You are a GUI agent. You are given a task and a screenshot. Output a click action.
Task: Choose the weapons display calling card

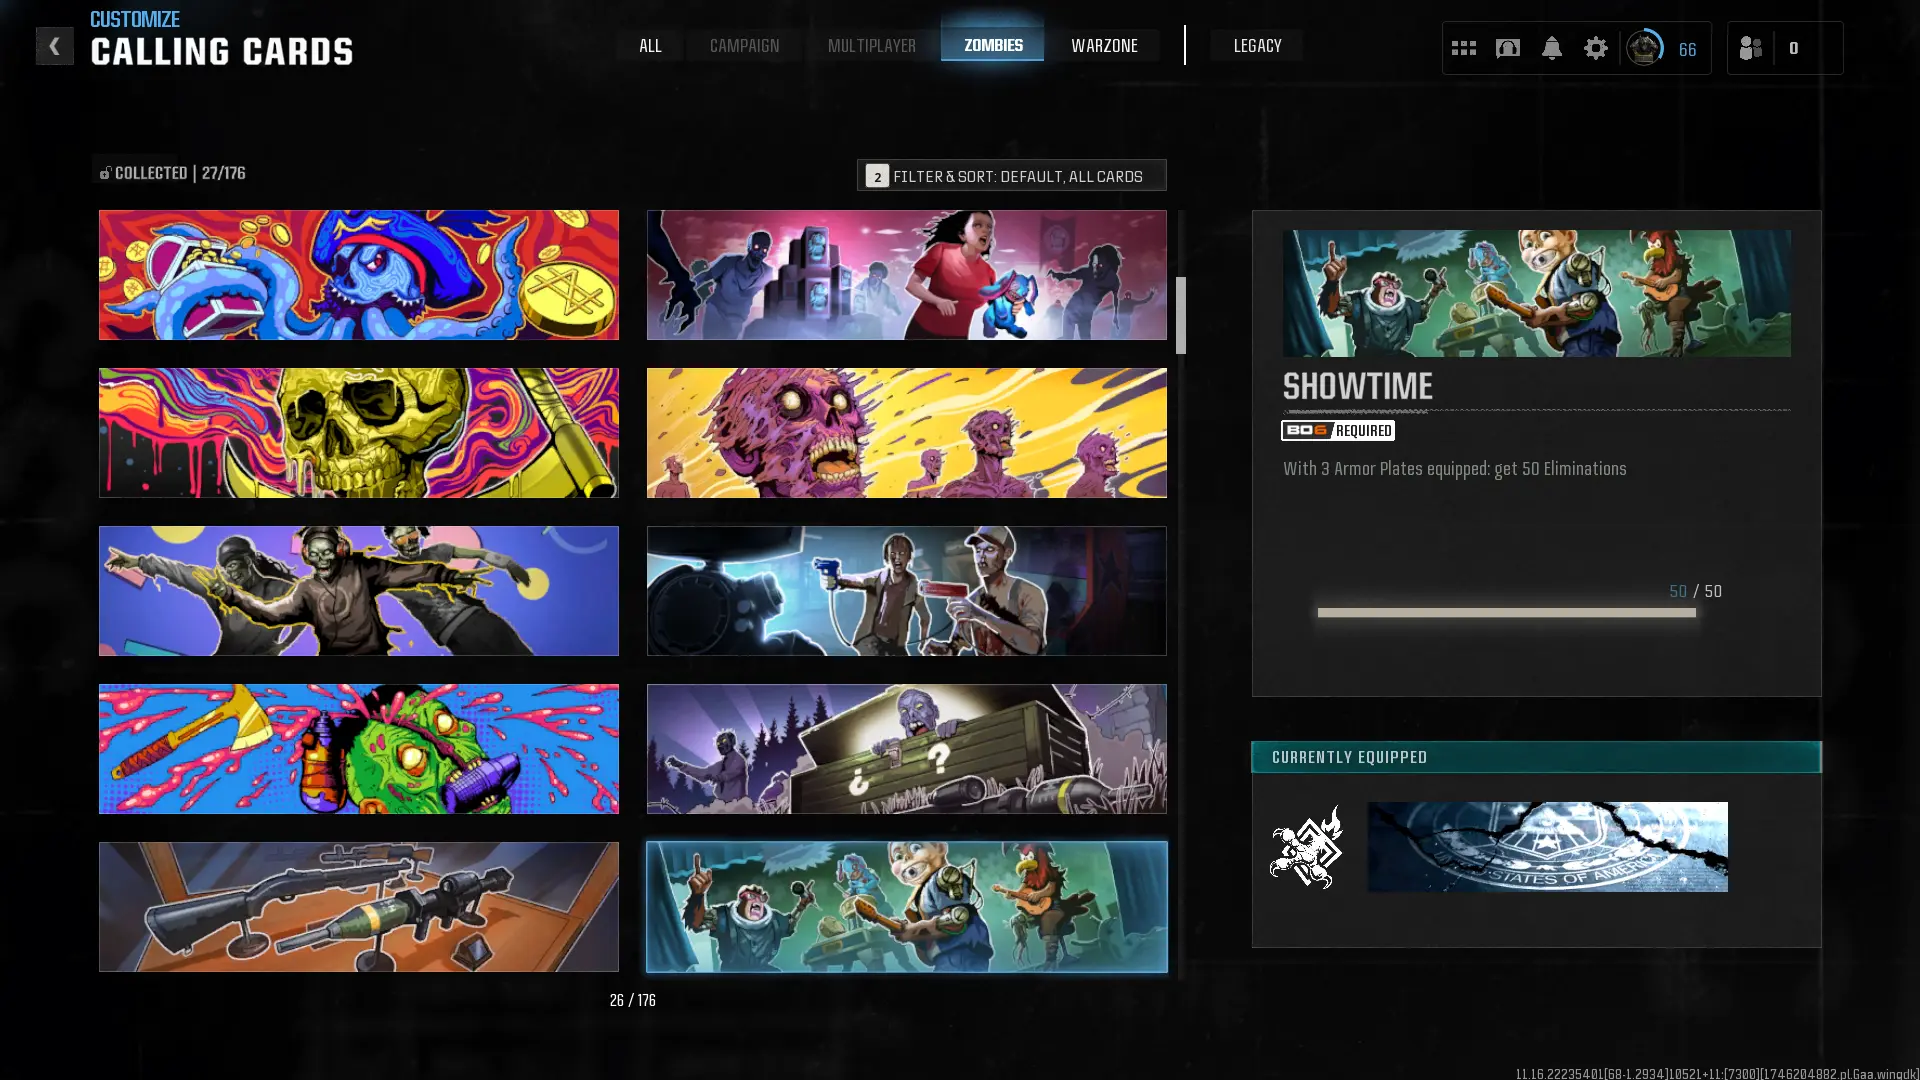[x=358, y=907]
